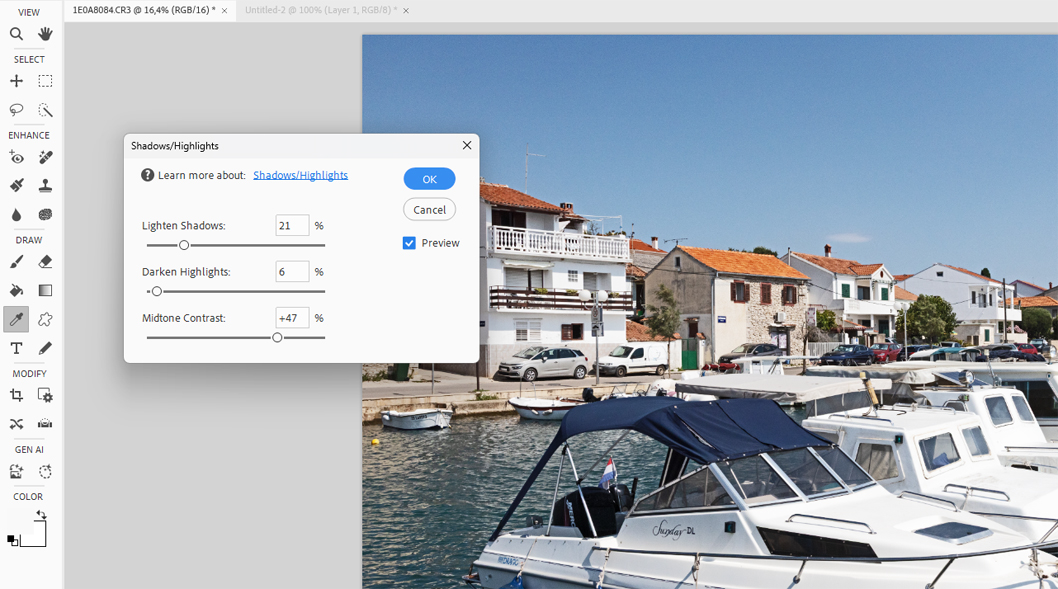
Task: Open the Shadows/Highlights help link
Action: point(300,175)
